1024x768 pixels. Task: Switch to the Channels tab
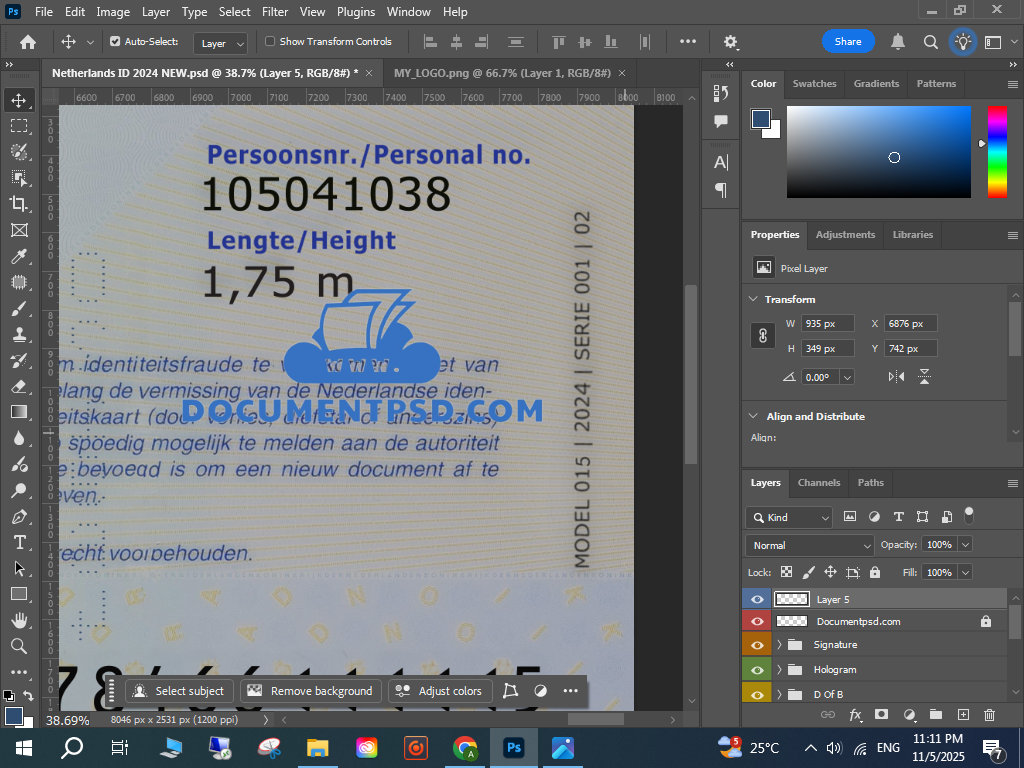click(x=818, y=483)
